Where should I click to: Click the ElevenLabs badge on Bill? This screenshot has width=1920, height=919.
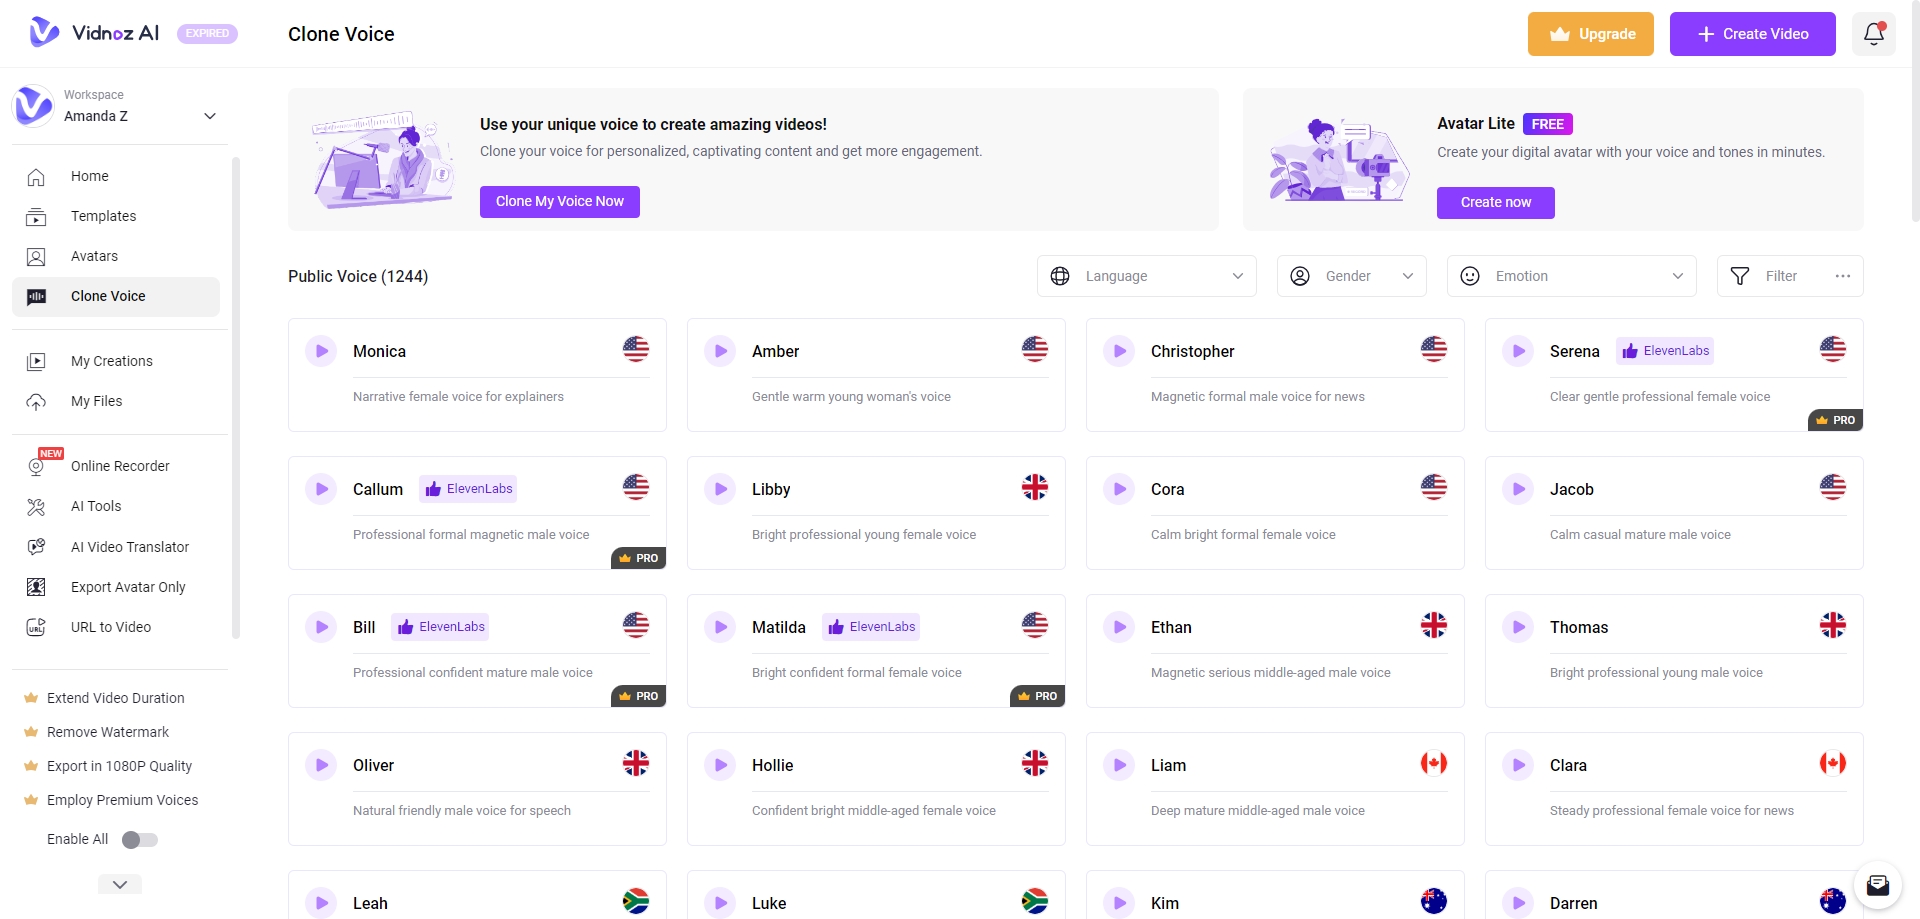(x=440, y=627)
